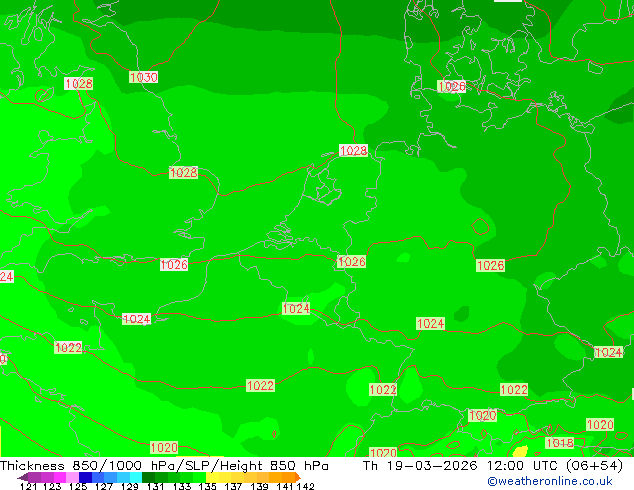The image size is (634, 490).
Task: Click the purple arrow tip starting the legend
Action: [23, 477]
